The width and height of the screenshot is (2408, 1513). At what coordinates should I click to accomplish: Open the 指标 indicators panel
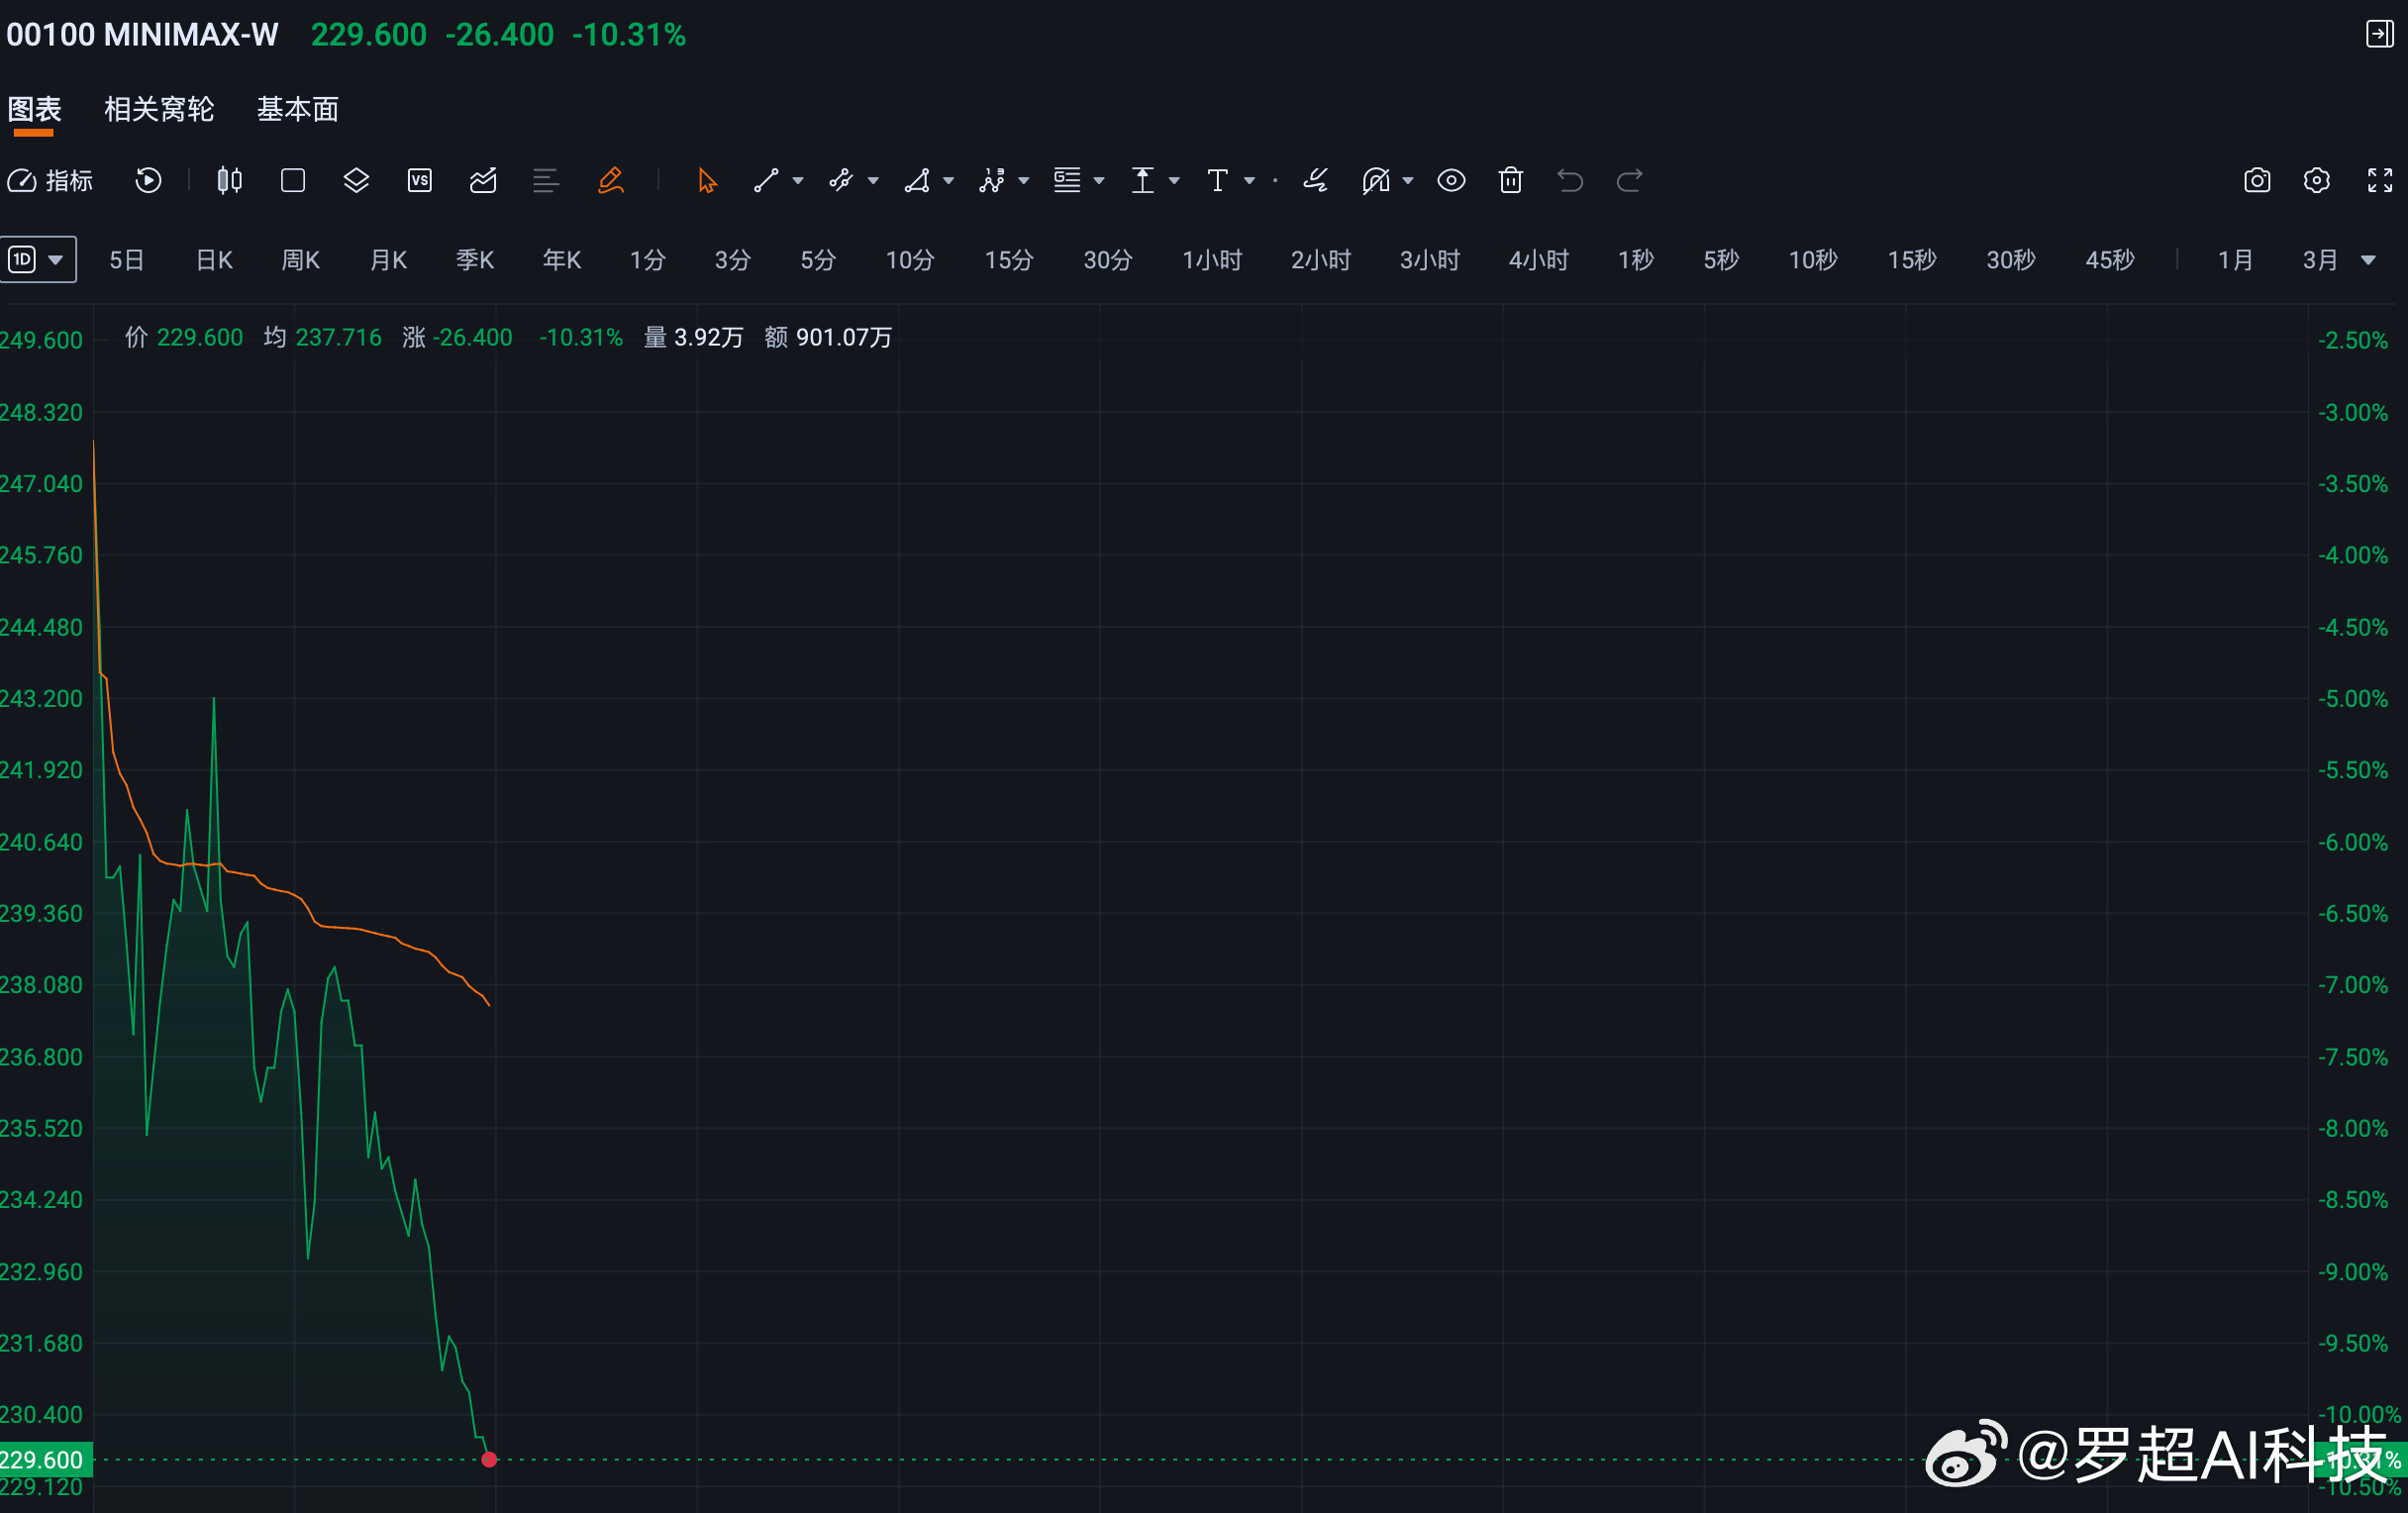[50, 180]
